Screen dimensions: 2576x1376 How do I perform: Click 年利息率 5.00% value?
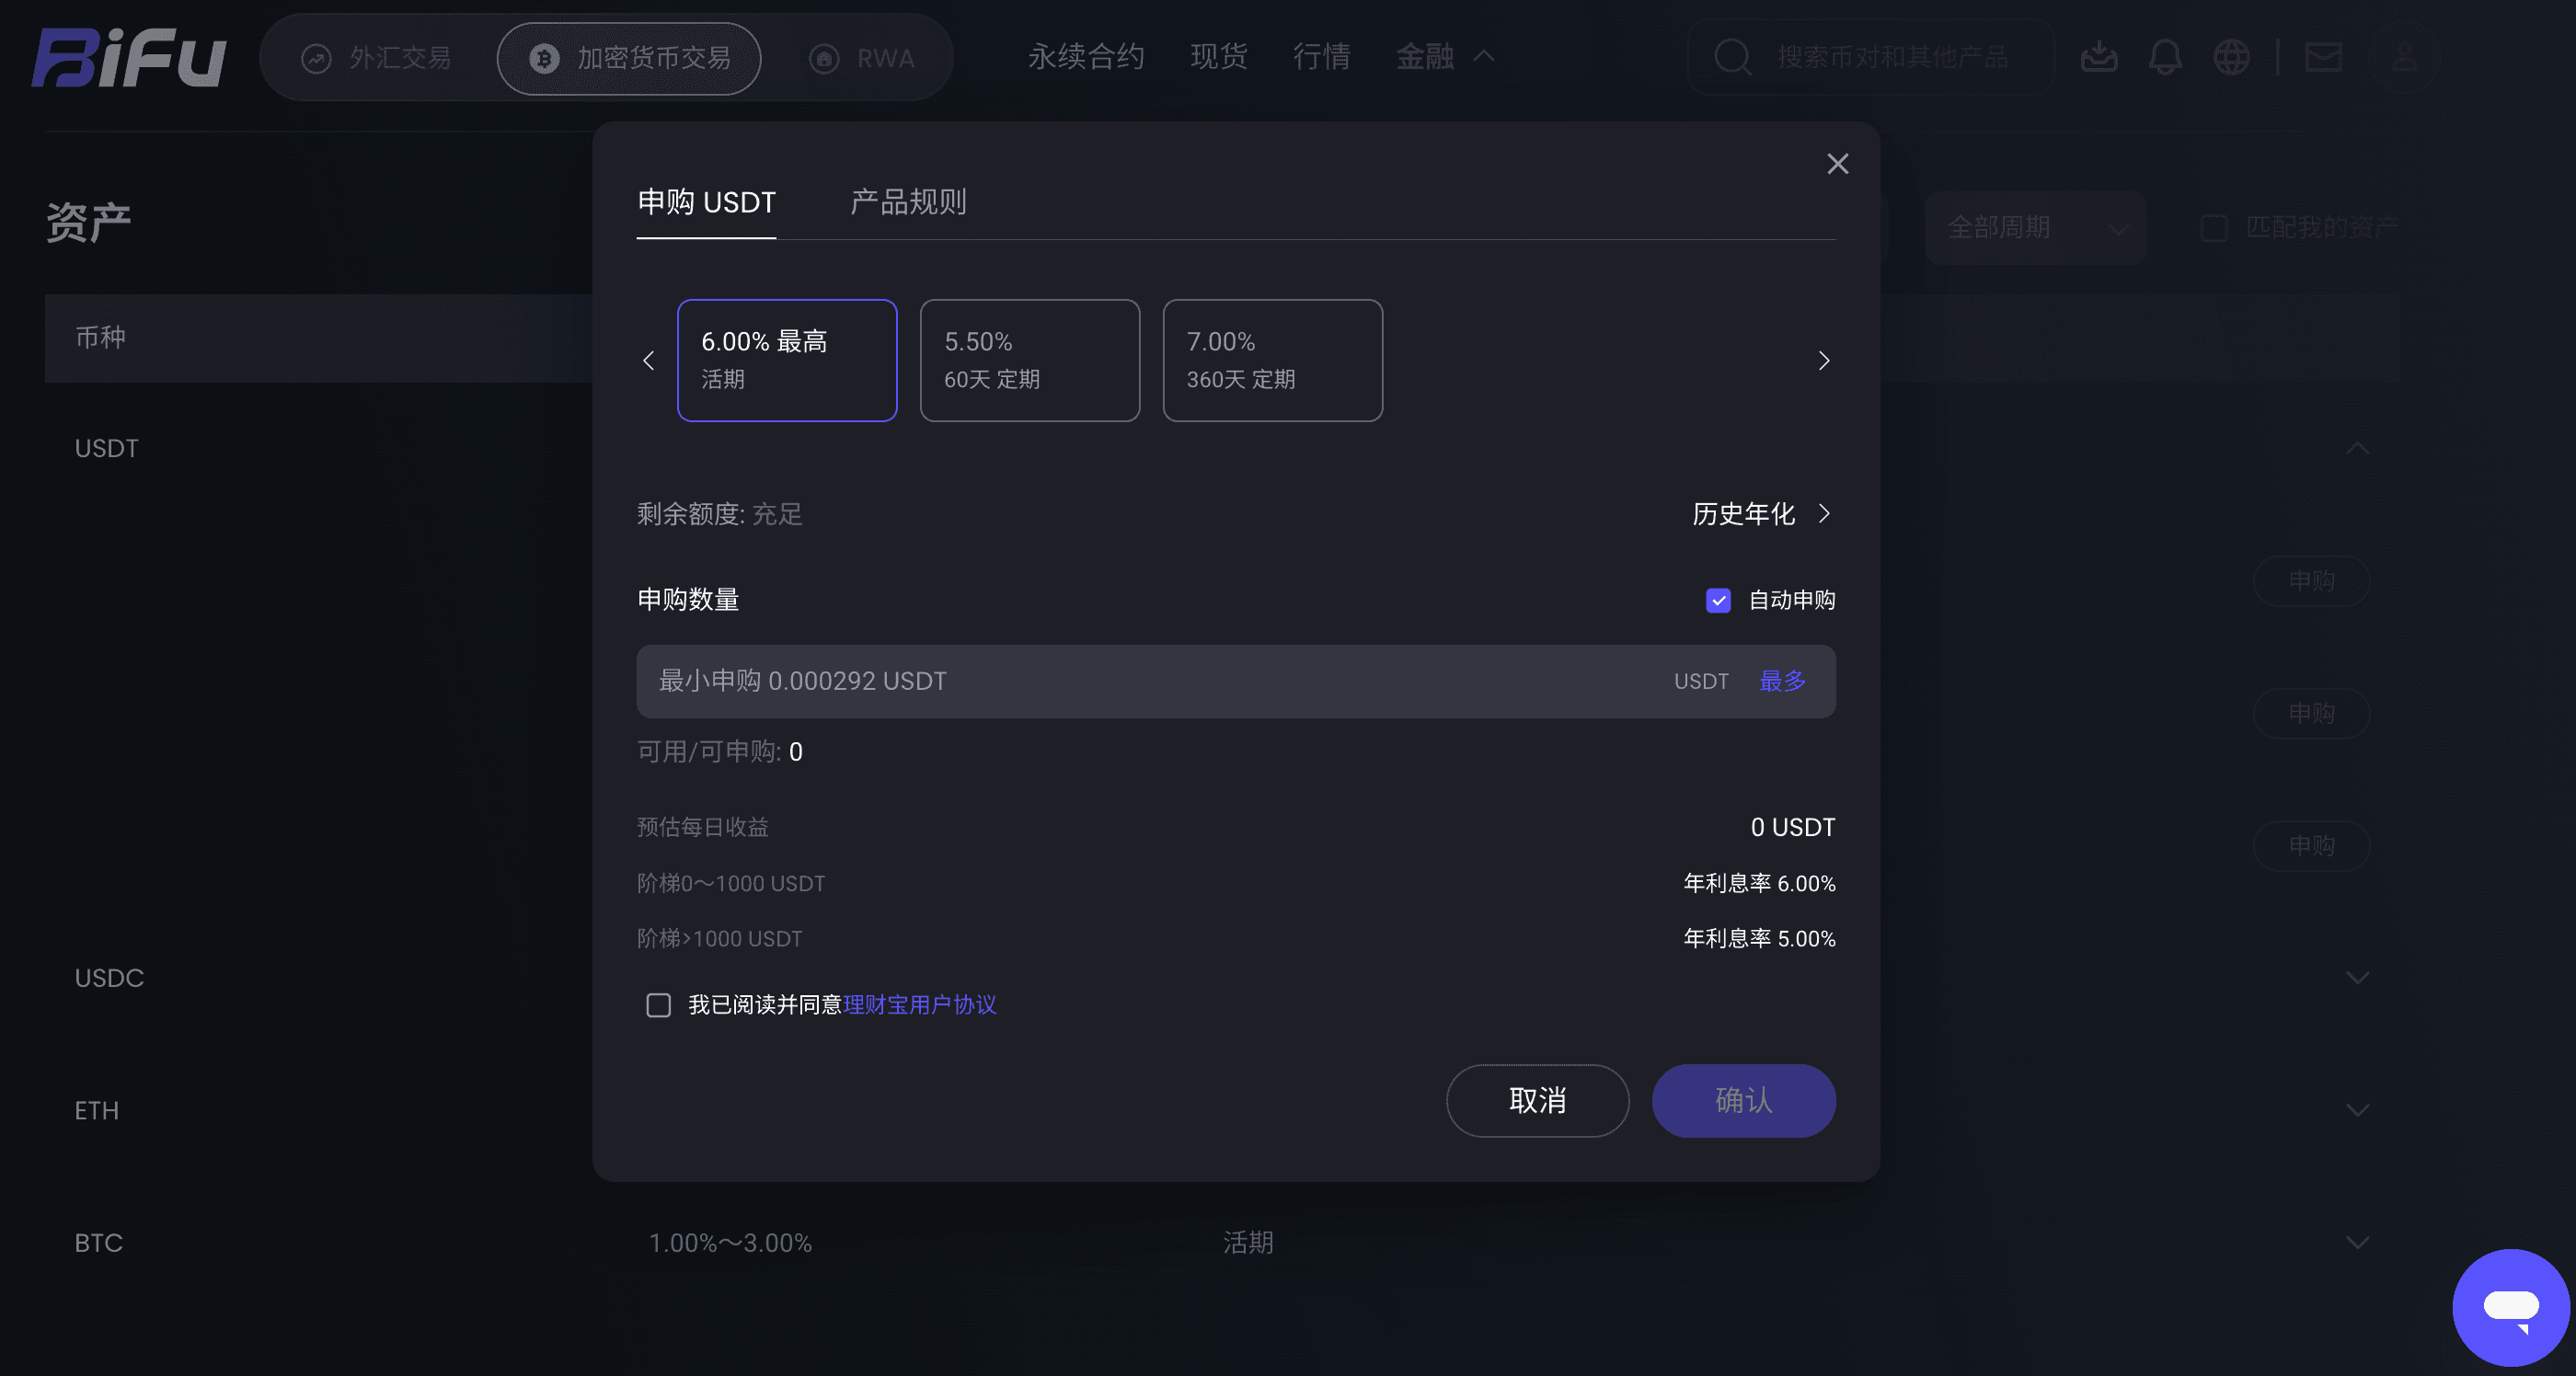(x=1759, y=939)
